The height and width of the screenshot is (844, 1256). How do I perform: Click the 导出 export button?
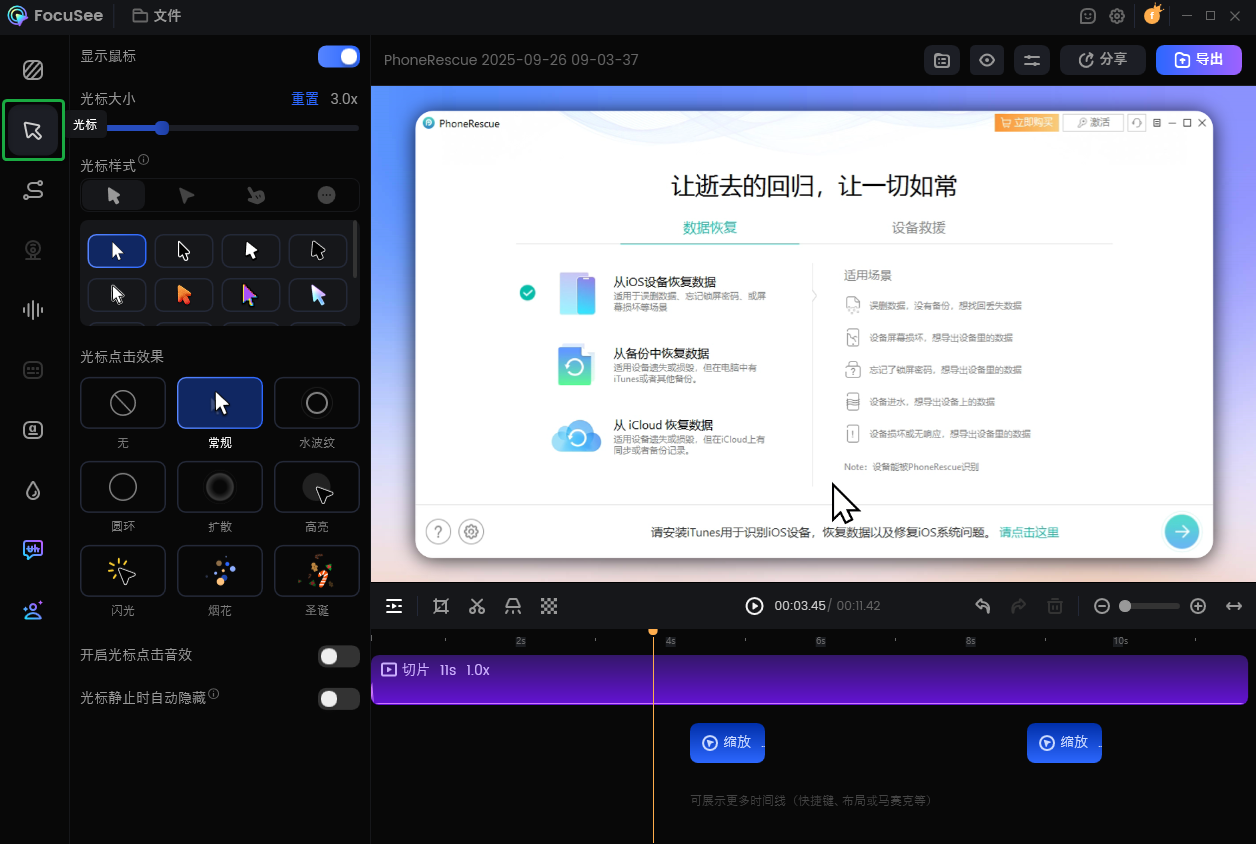tap(1199, 60)
